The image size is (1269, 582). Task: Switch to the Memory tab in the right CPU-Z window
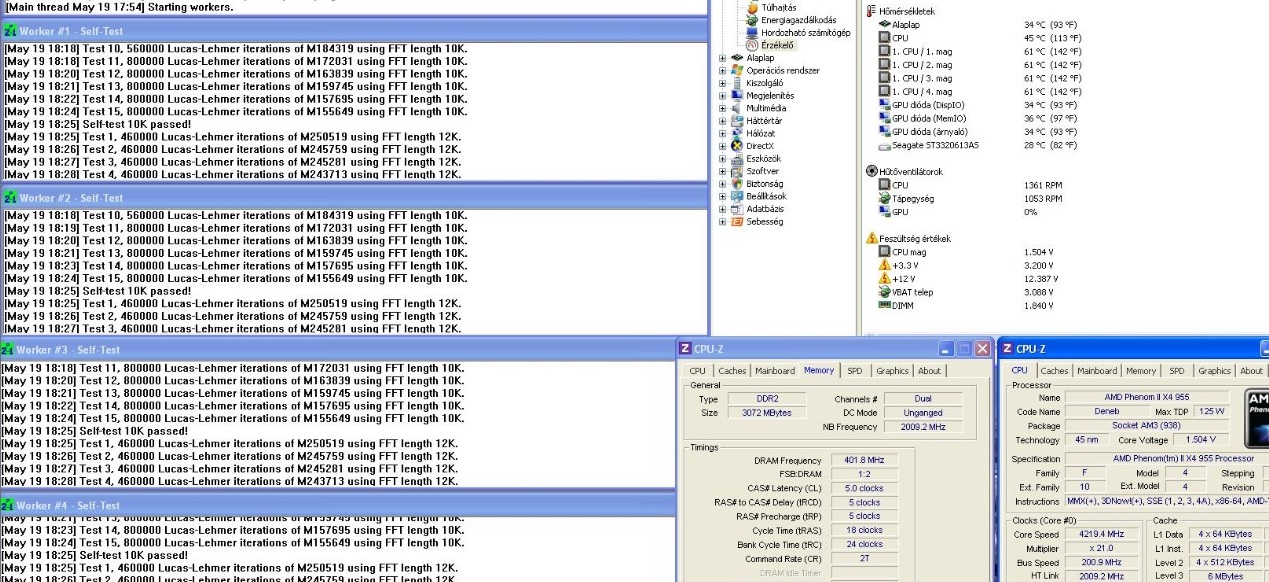[1141, 371]
